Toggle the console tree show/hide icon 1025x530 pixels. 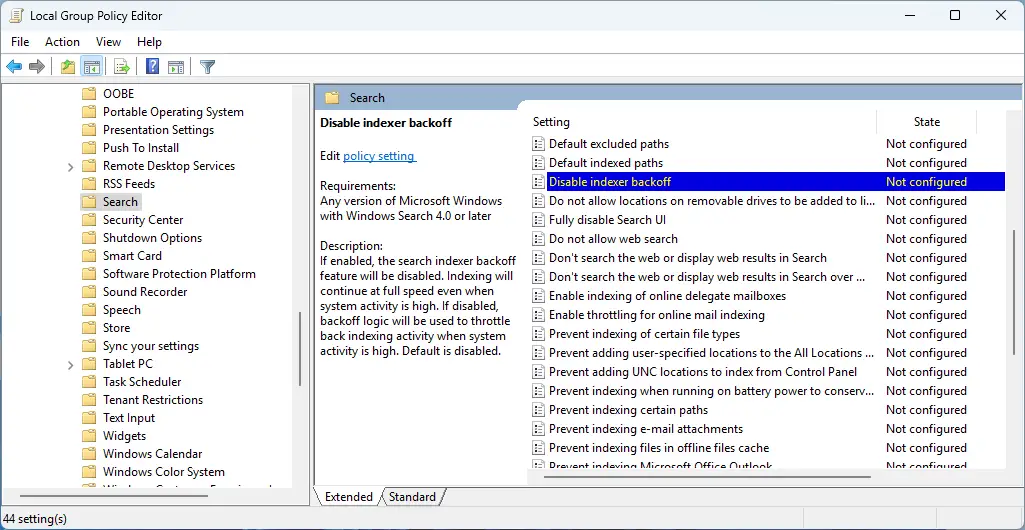(x=92, y=66)
